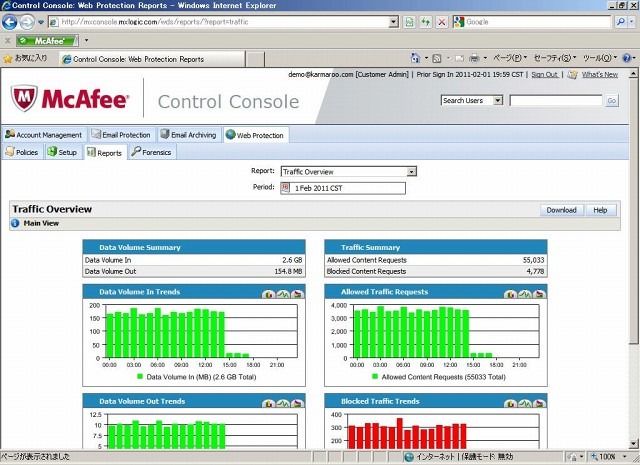640x465 pixels.
Task: Open the Policies sub-tab
Action: tap(22, 152)
